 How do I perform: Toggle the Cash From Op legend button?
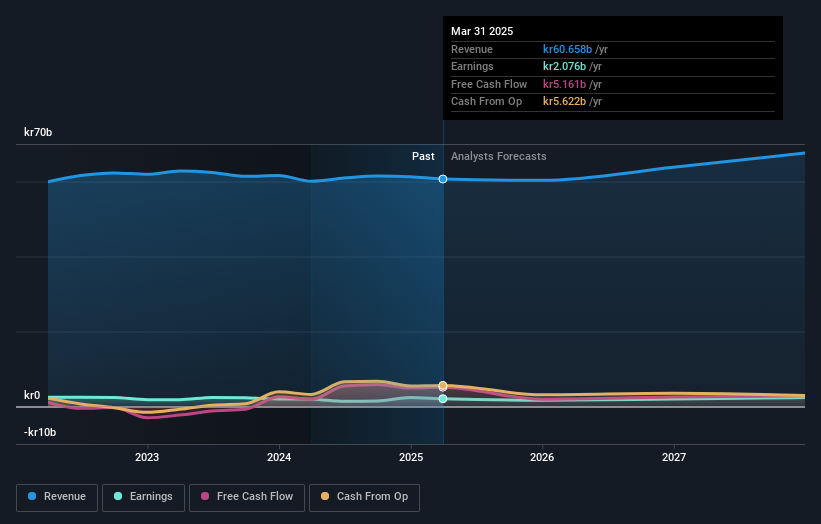coord(364,497)
